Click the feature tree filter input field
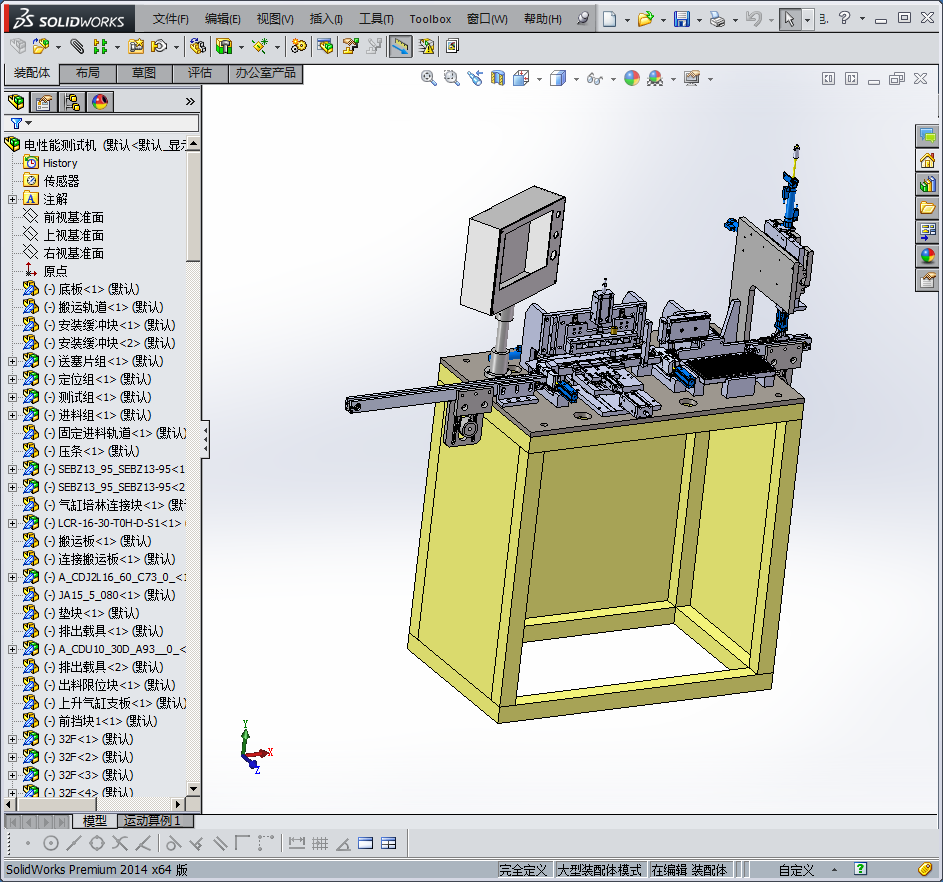The image size is (943, 882). point(110,123)
